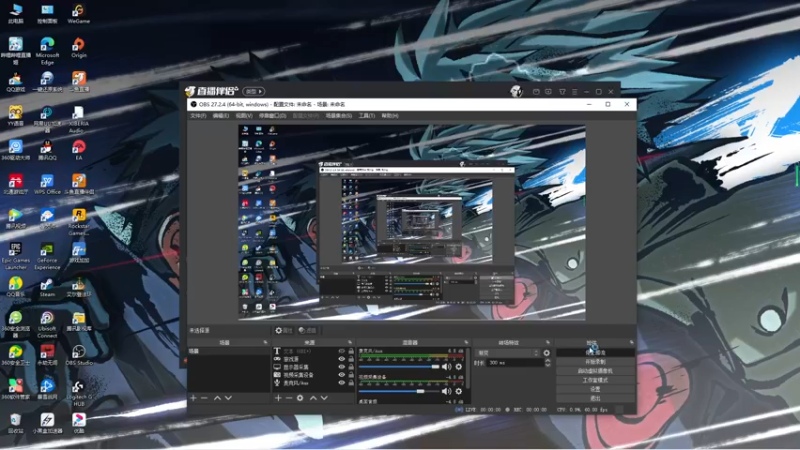
Task: Move scene up in Scenes panel
Action: click(x=217, y=398)
